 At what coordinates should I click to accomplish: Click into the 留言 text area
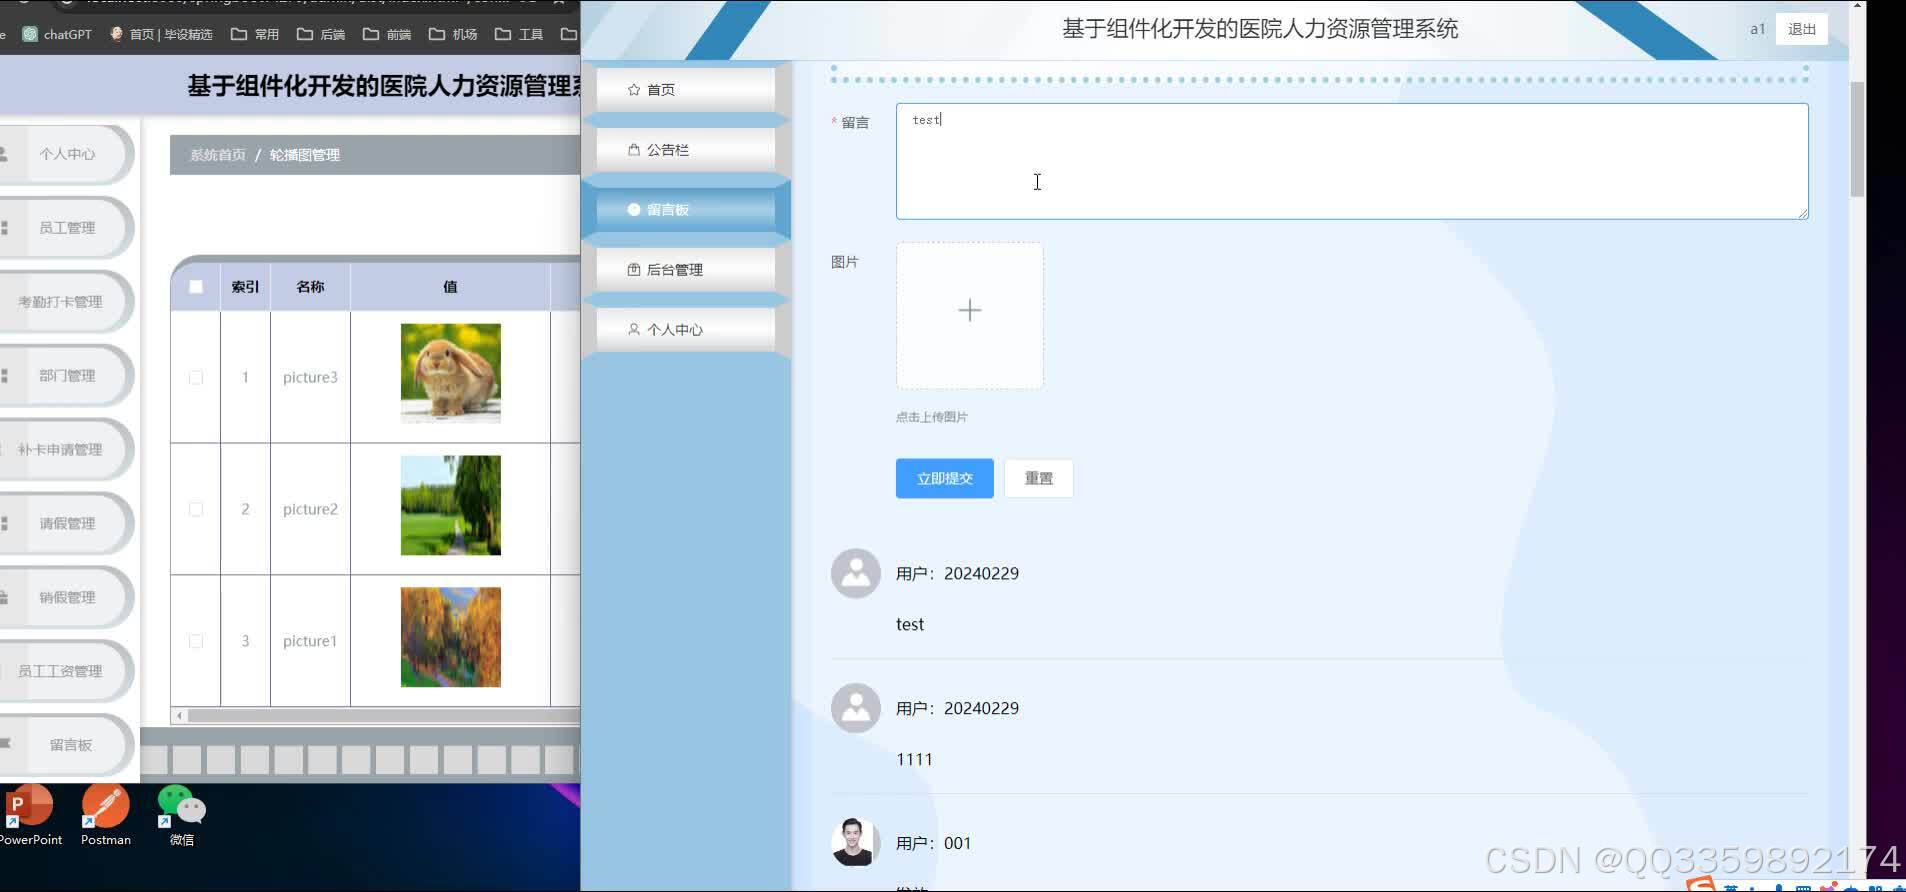tap(1352, 161)
